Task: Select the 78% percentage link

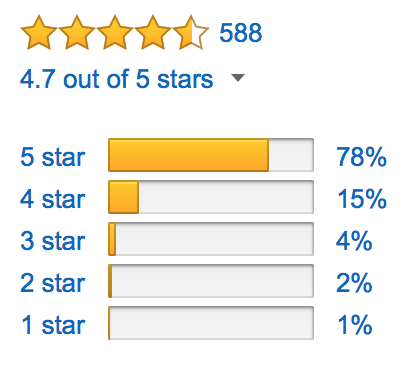Action: 361,157
